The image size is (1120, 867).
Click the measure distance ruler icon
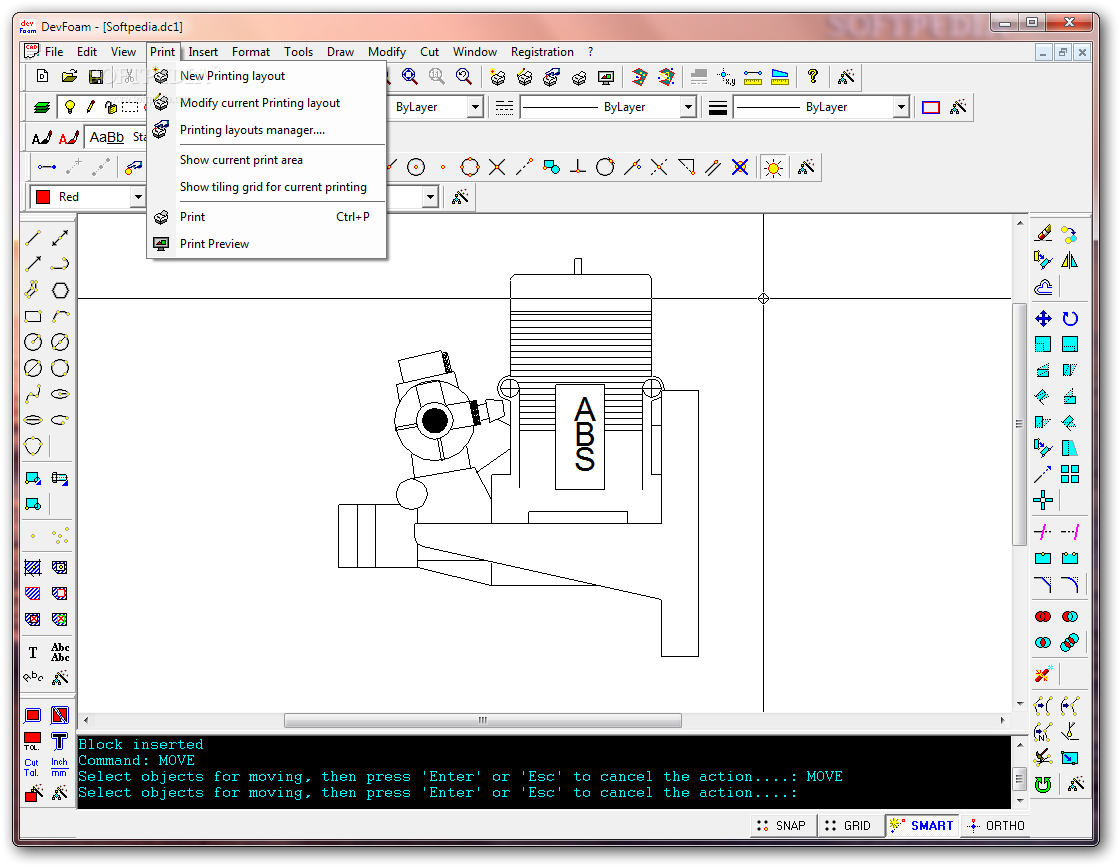coord(753,76)
